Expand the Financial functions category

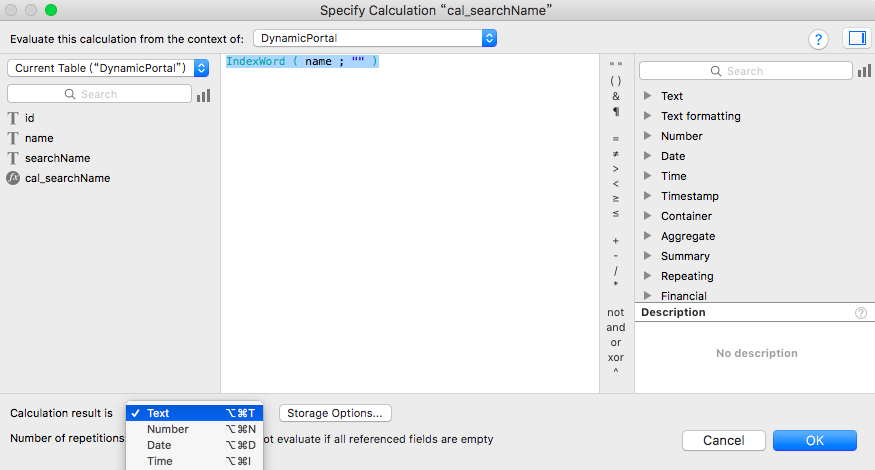pyautogui.click(x=647, y=296)
